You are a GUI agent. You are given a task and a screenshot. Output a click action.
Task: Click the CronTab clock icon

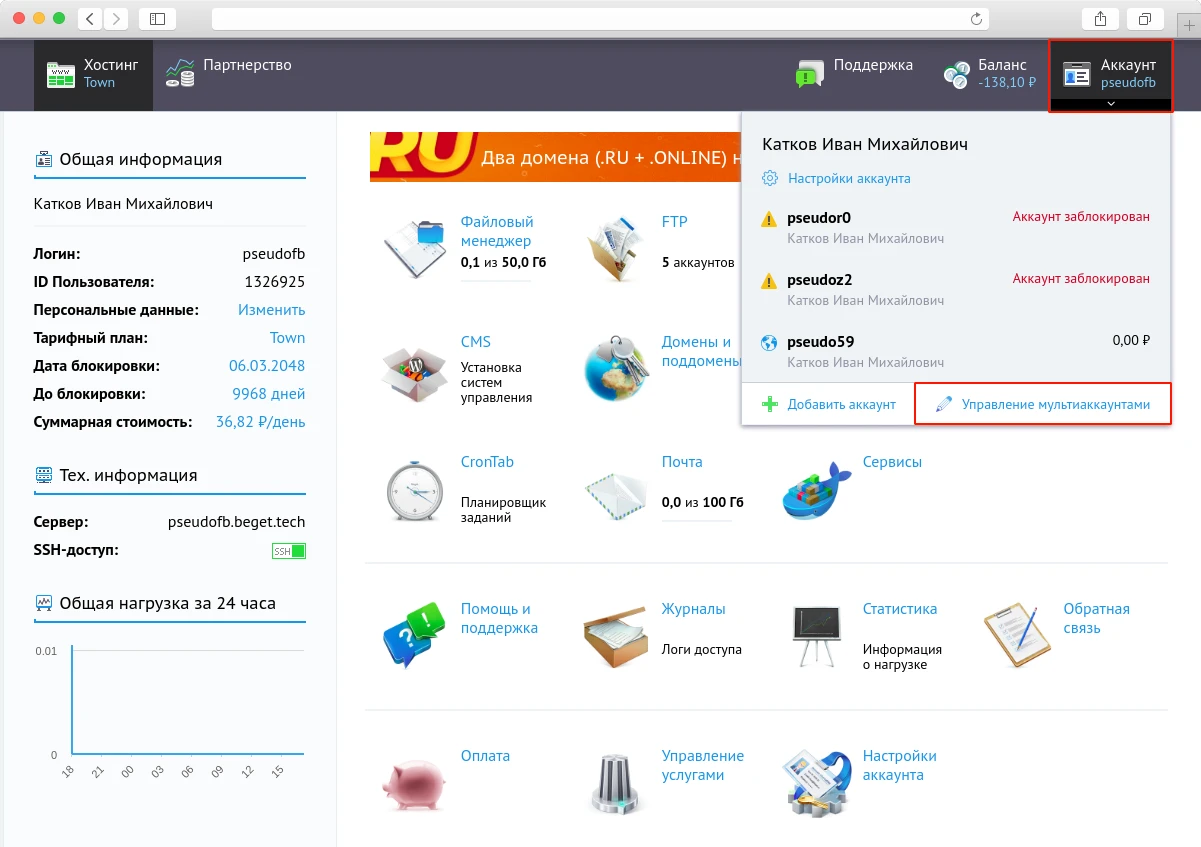click(x=414, y=489)
